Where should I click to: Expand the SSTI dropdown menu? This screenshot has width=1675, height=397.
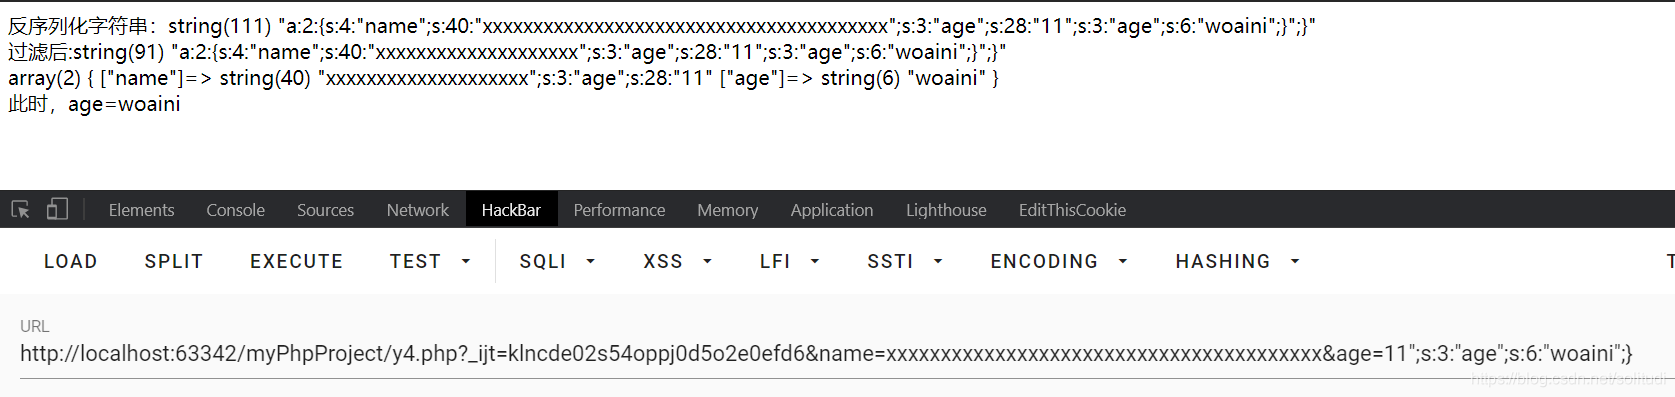pos(905,261)
